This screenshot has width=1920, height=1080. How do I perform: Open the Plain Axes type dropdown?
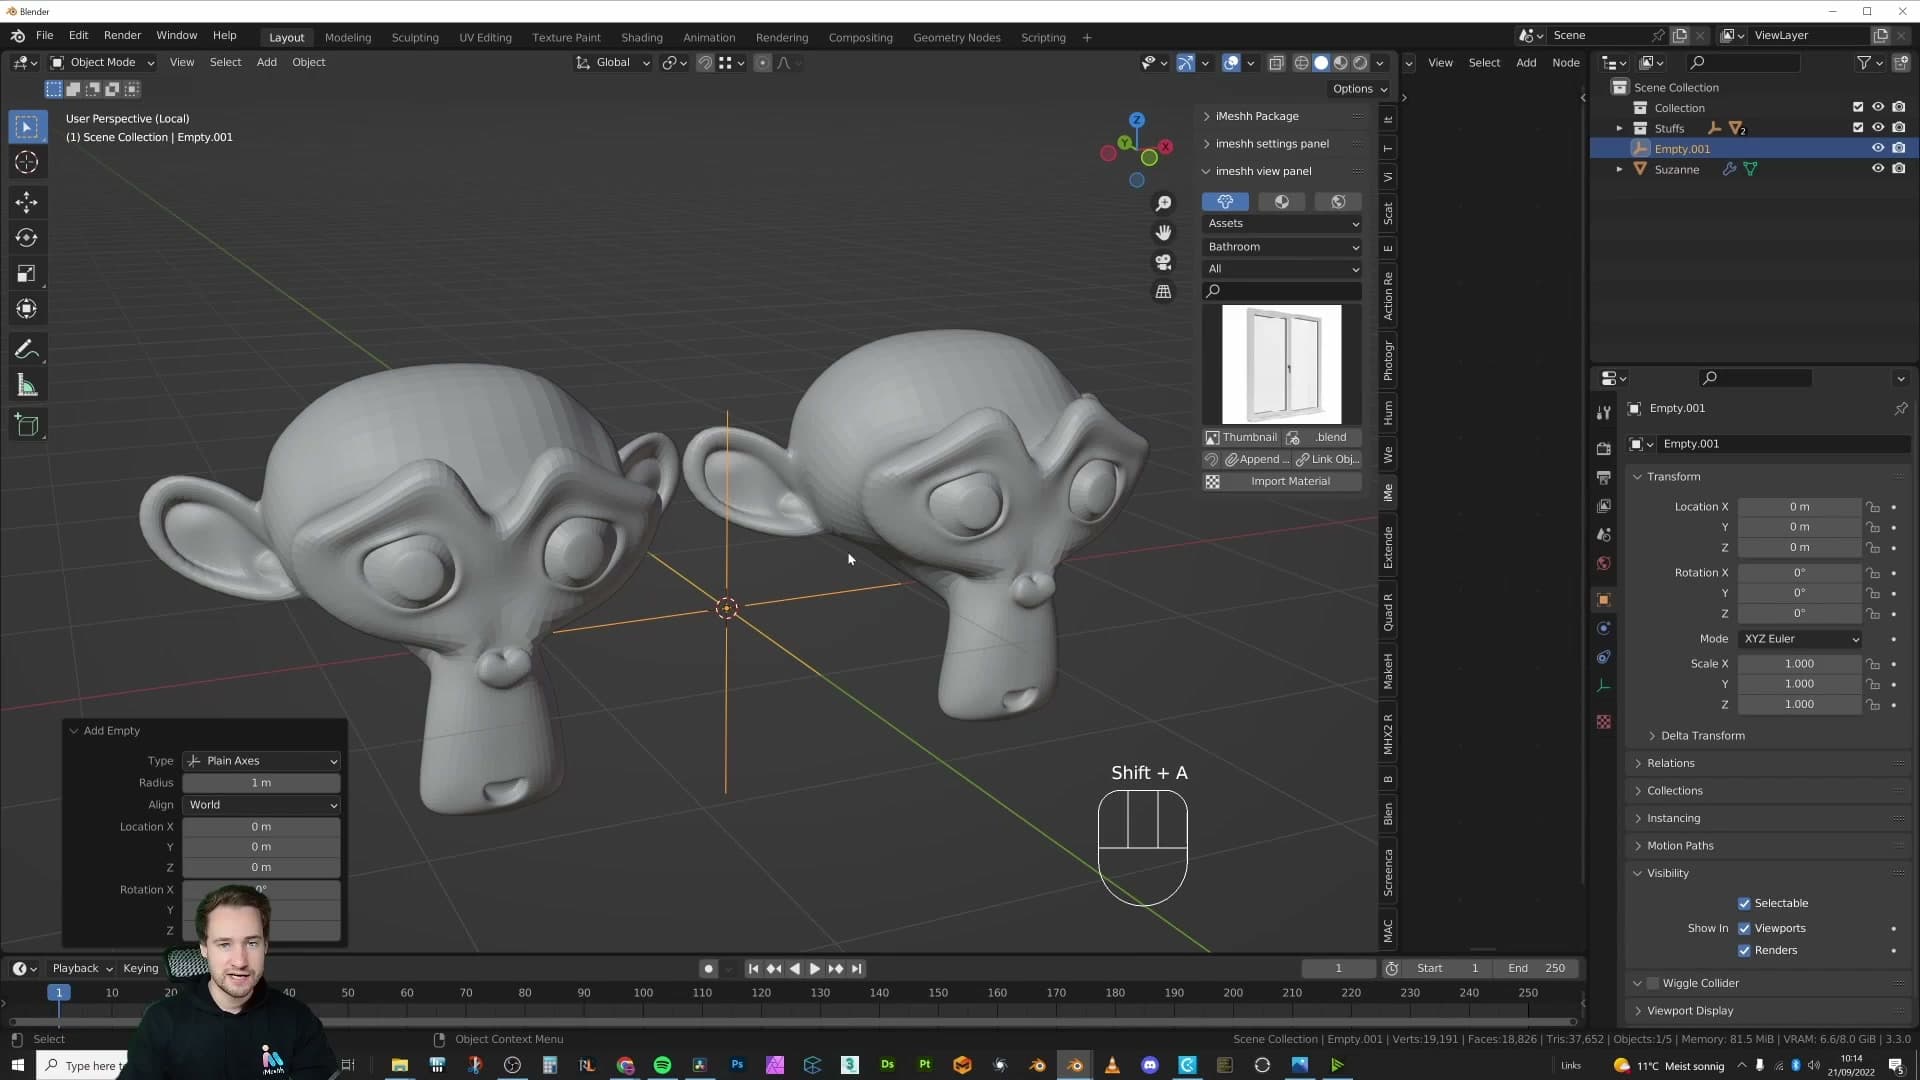[x=262, y=761]
